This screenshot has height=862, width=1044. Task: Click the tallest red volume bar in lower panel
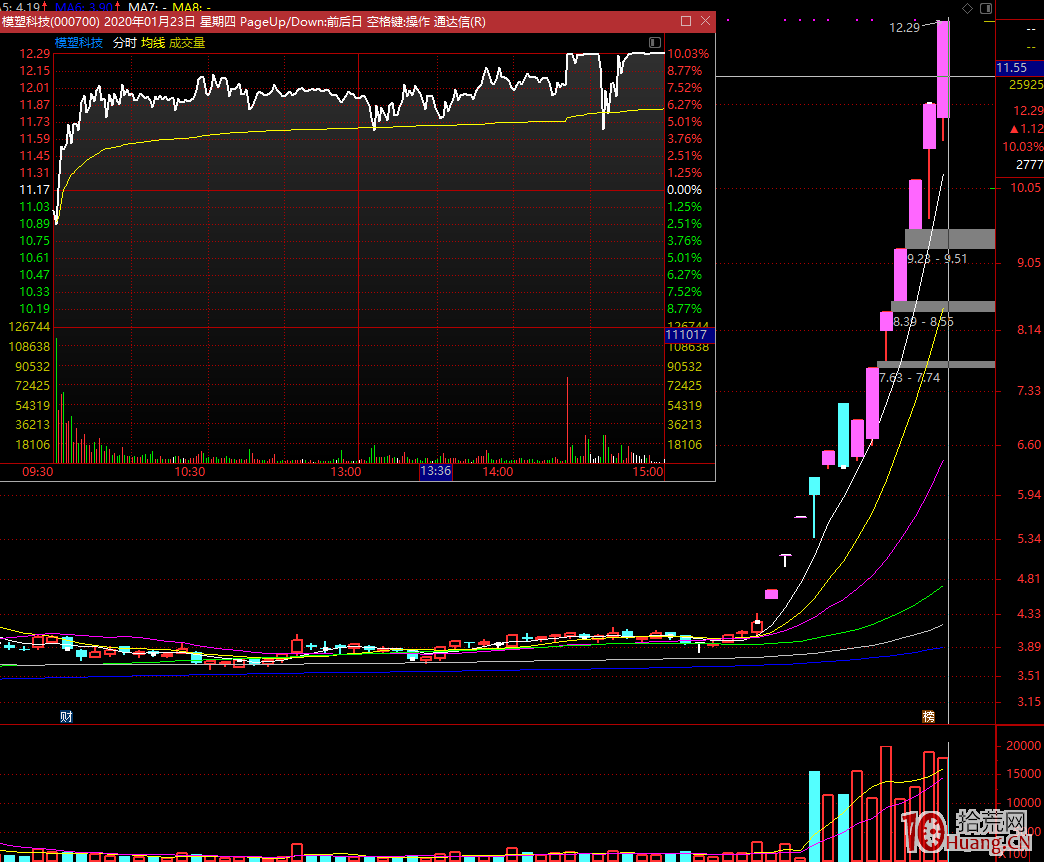(886, 803)
